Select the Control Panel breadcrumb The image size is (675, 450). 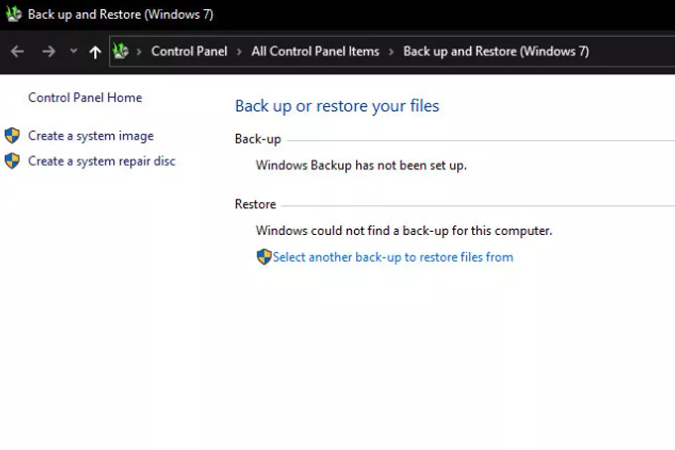tap(189, 51)
